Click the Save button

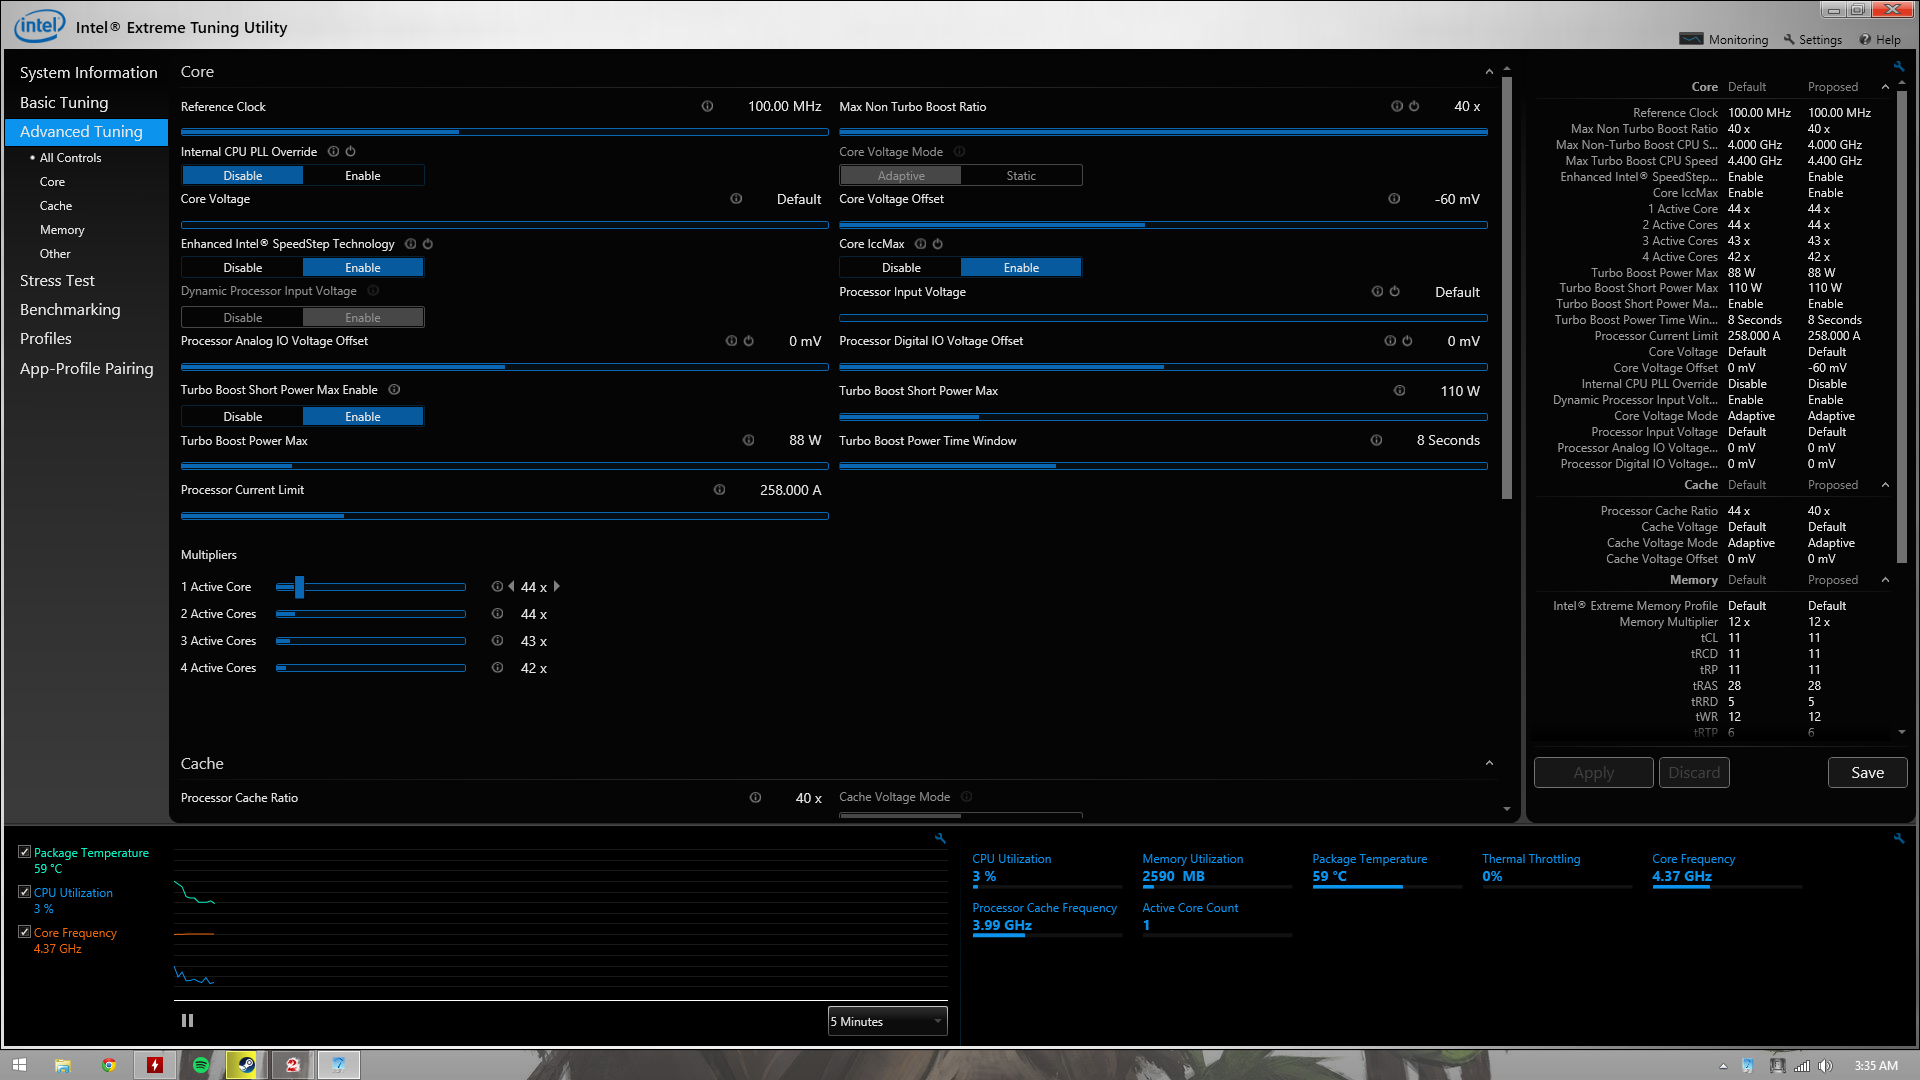[x=1867, y=773]
